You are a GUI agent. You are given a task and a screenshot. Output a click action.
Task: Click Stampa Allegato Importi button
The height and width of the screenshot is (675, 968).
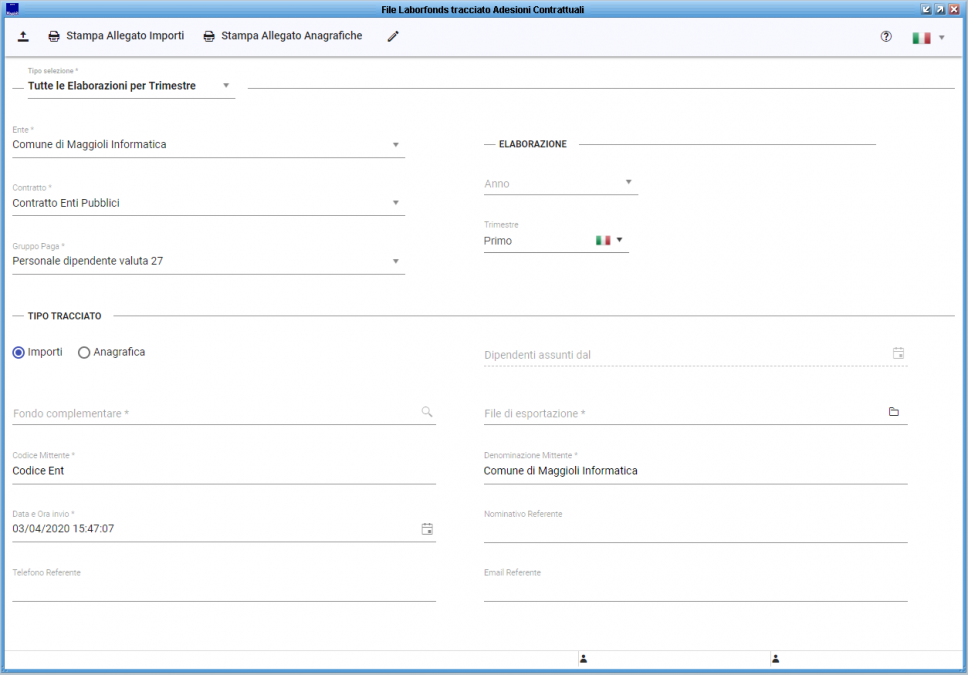click(116, 36)
